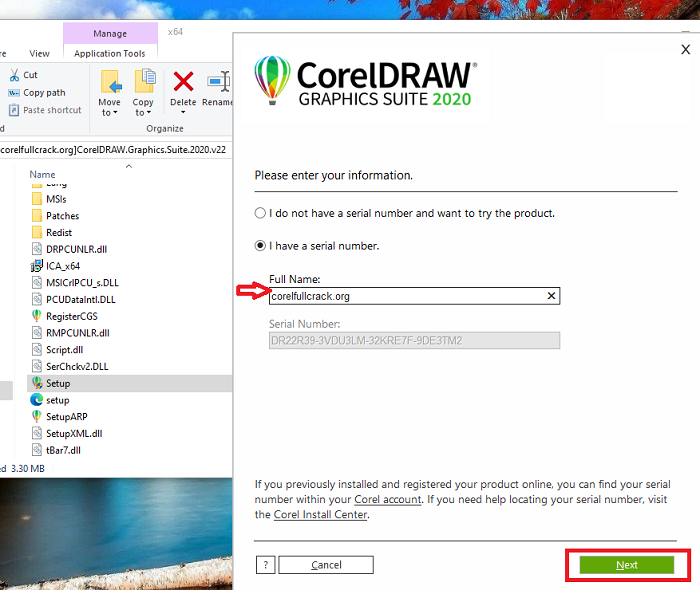
Task: Select the 'I have a serial number' option
Action: (x=261, y=245)
